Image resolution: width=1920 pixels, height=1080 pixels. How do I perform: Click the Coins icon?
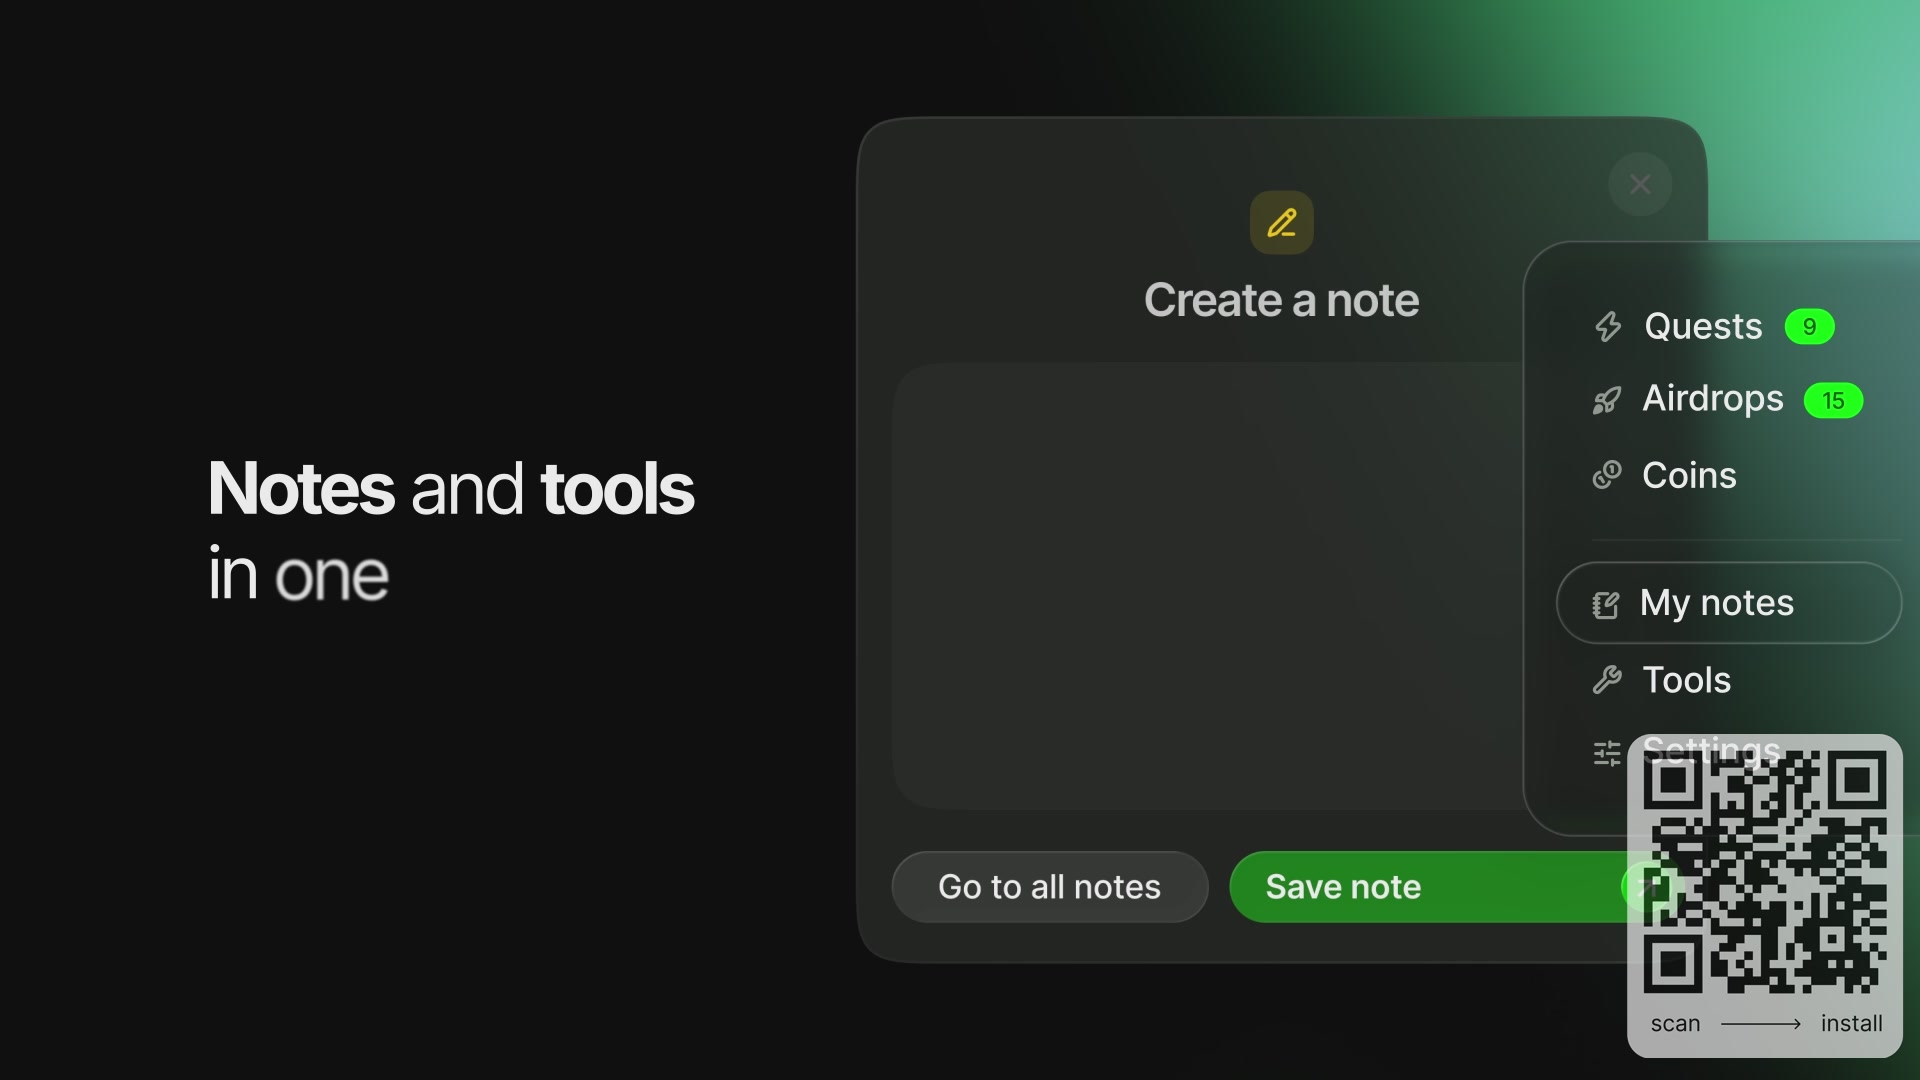(1607, 475)
